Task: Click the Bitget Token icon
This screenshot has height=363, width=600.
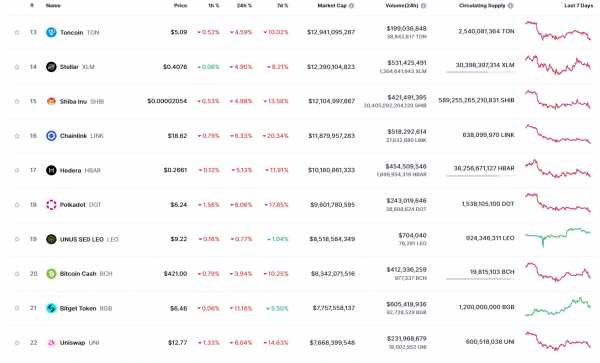Action: point(51,308)
